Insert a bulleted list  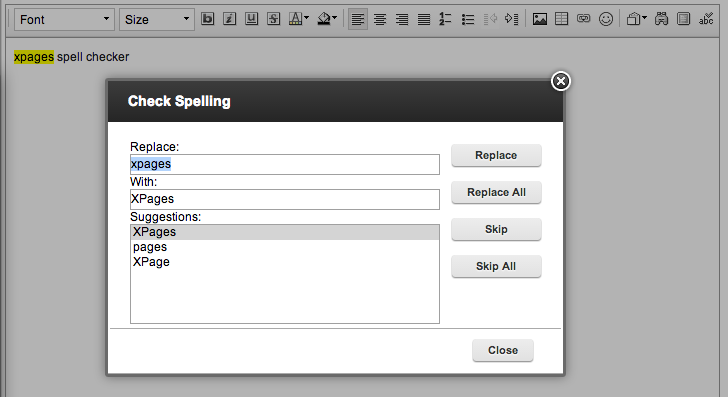point(468,19)
